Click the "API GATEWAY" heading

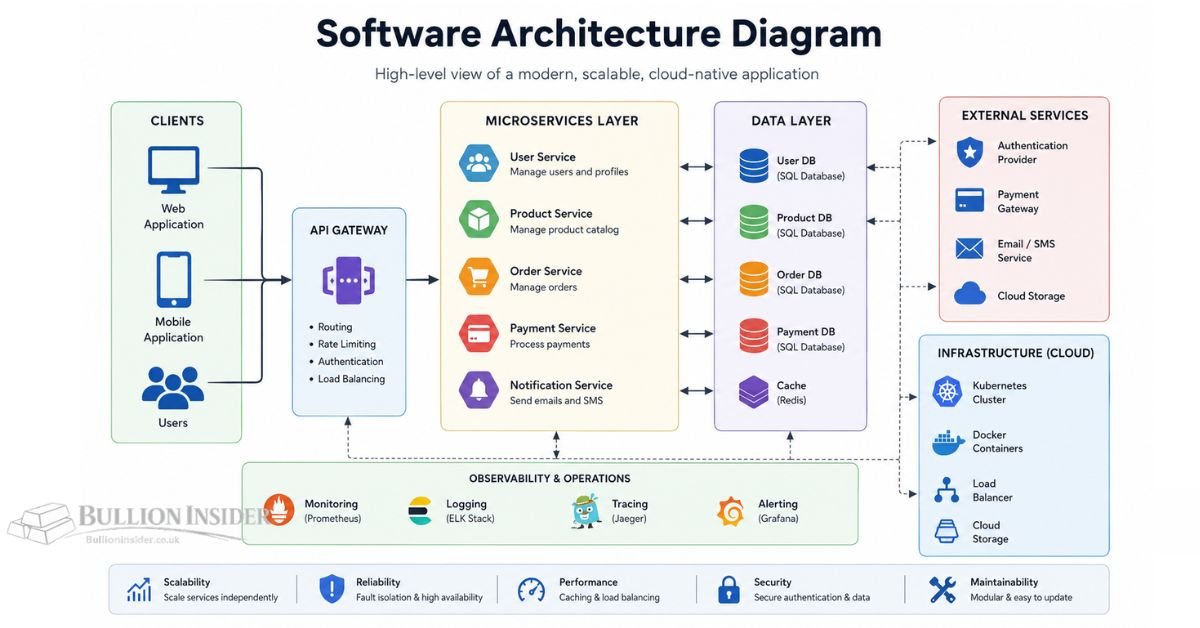click(349, 230)
